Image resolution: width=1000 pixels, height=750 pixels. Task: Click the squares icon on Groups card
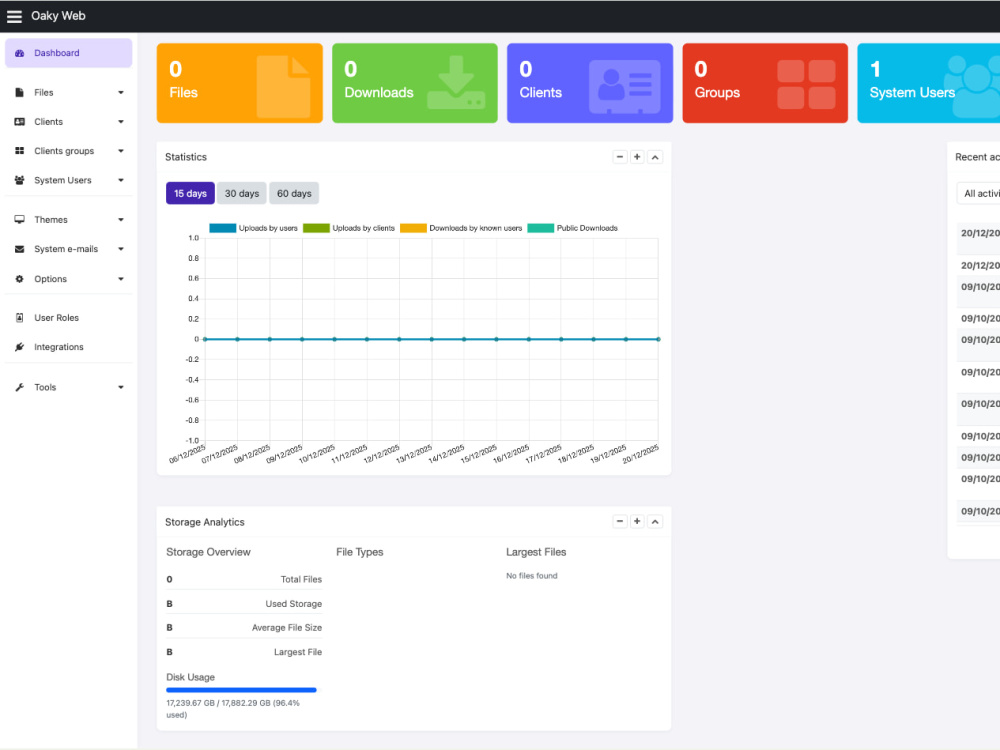click(806, 84)
